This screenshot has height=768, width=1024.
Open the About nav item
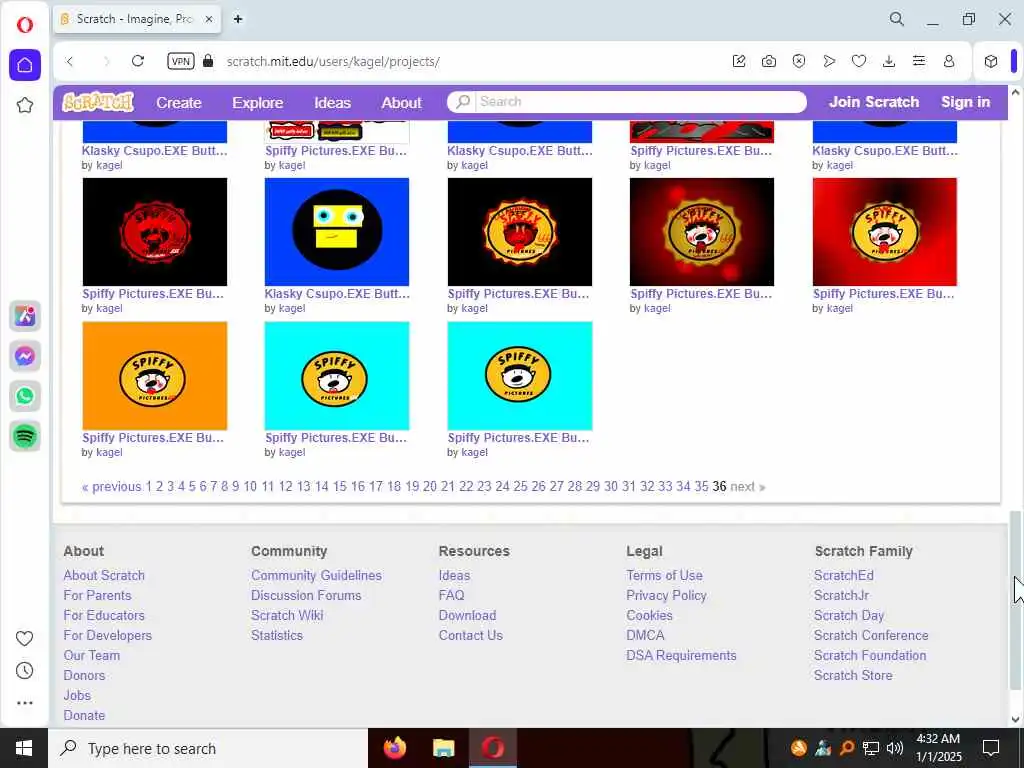coord(402,103)
